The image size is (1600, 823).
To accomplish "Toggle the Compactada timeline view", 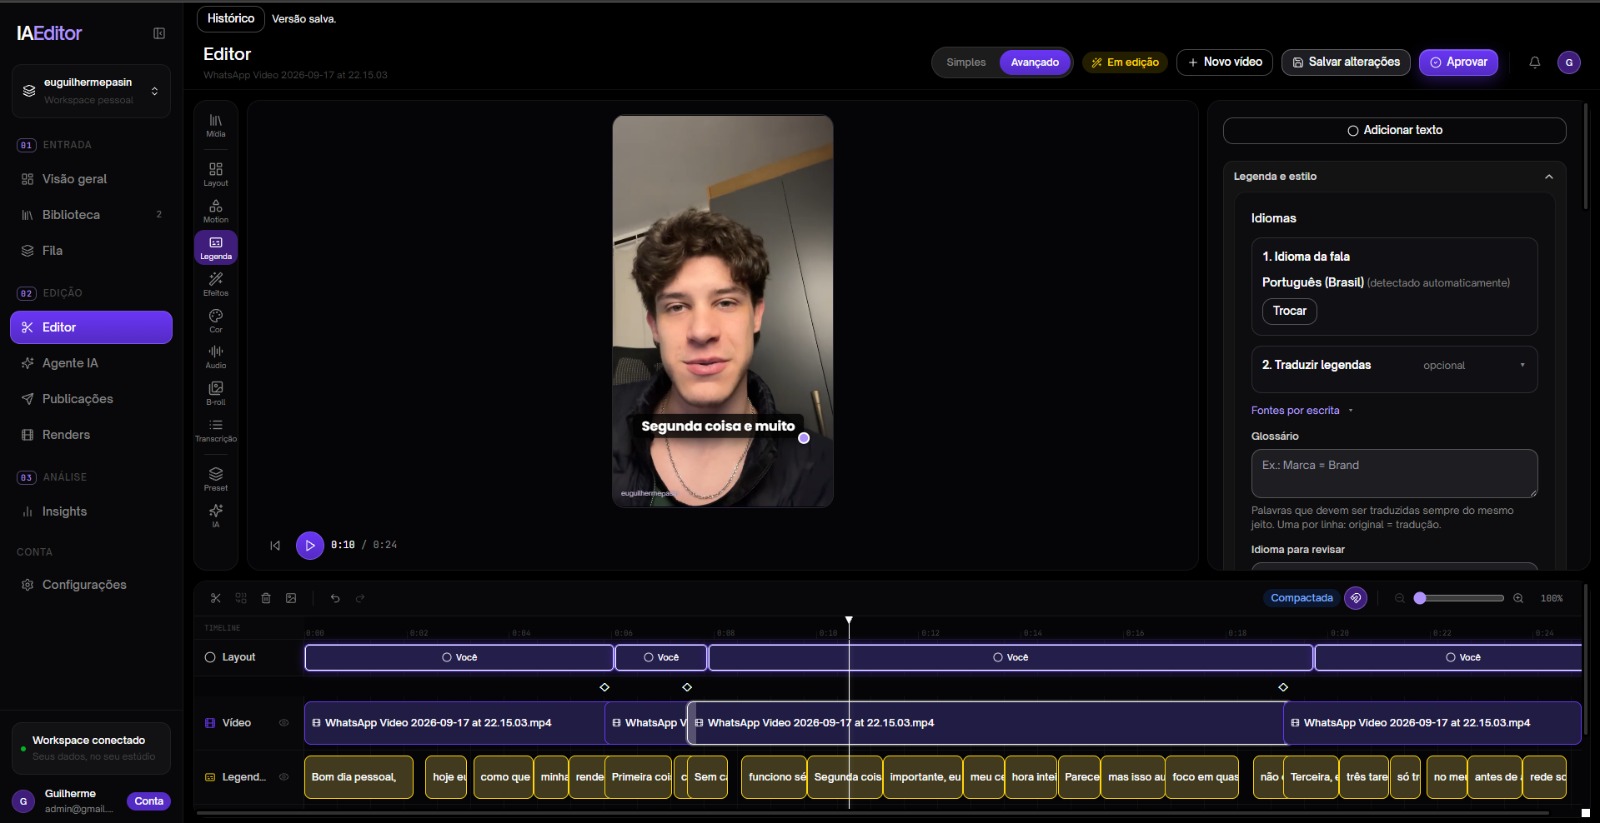I will coord(1301,598).
